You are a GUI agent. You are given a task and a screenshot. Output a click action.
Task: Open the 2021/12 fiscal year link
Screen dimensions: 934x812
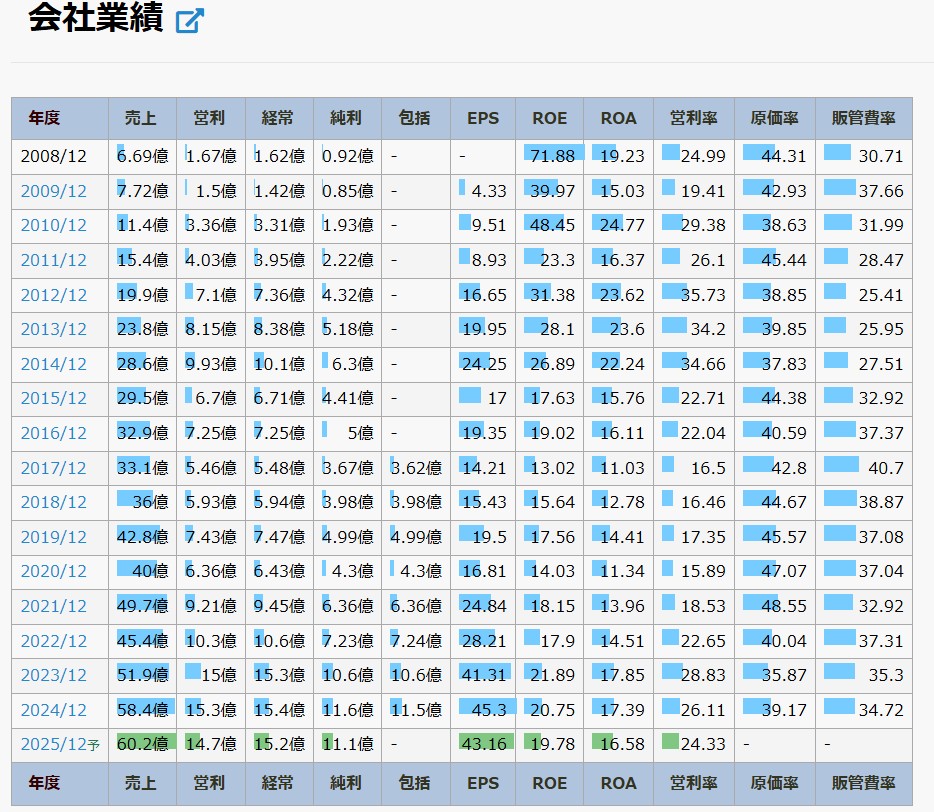(x=54, y=606)
